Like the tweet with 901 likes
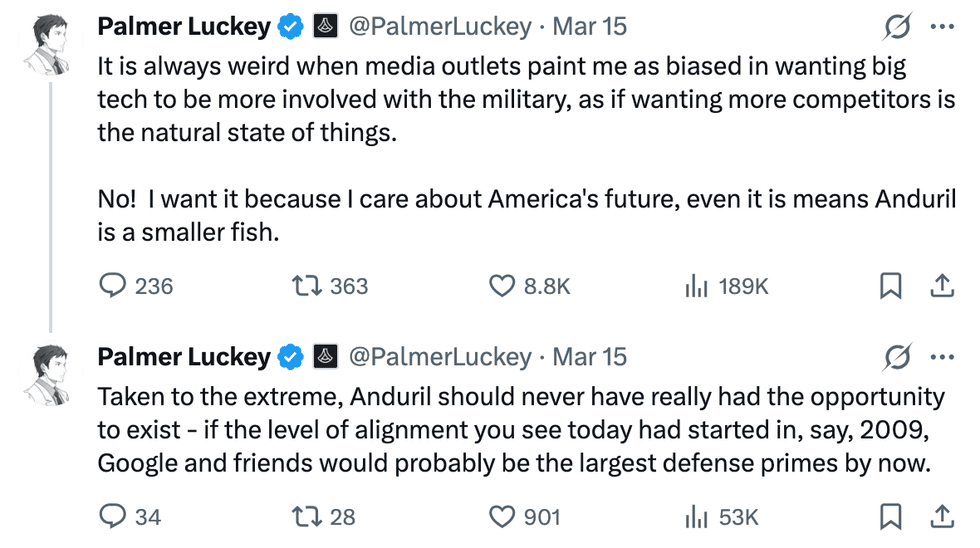980x548 pixels. 502,516
